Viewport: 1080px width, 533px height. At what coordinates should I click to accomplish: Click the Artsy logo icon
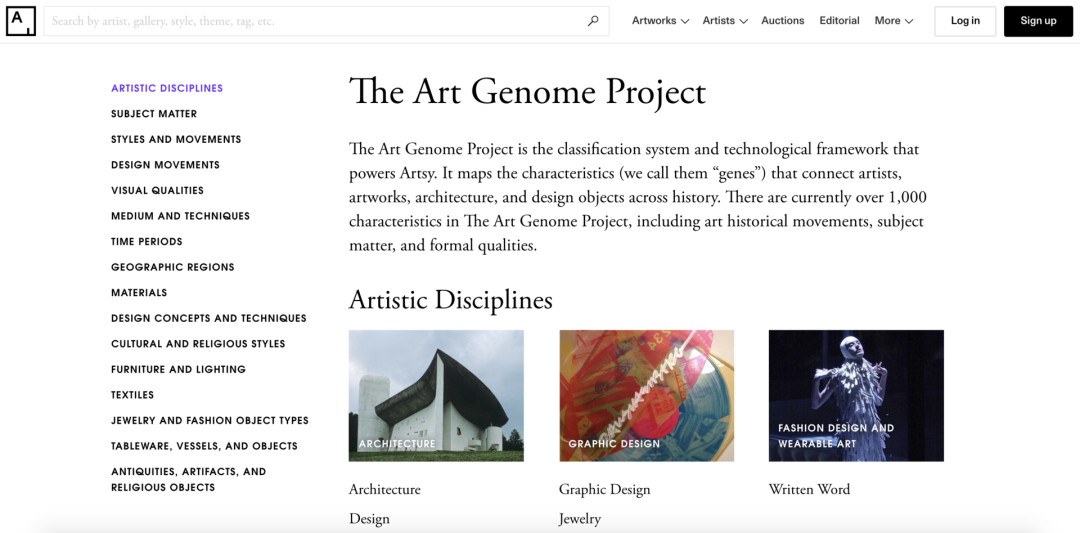pyautogui.click(x=21, y=21)
